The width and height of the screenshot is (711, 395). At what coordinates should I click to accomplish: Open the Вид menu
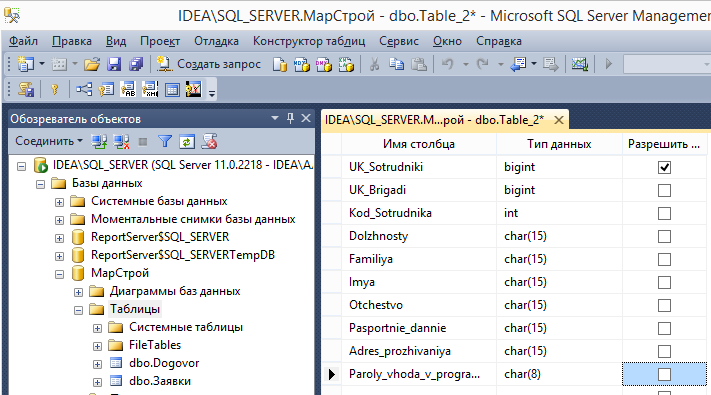coord(116,41)
